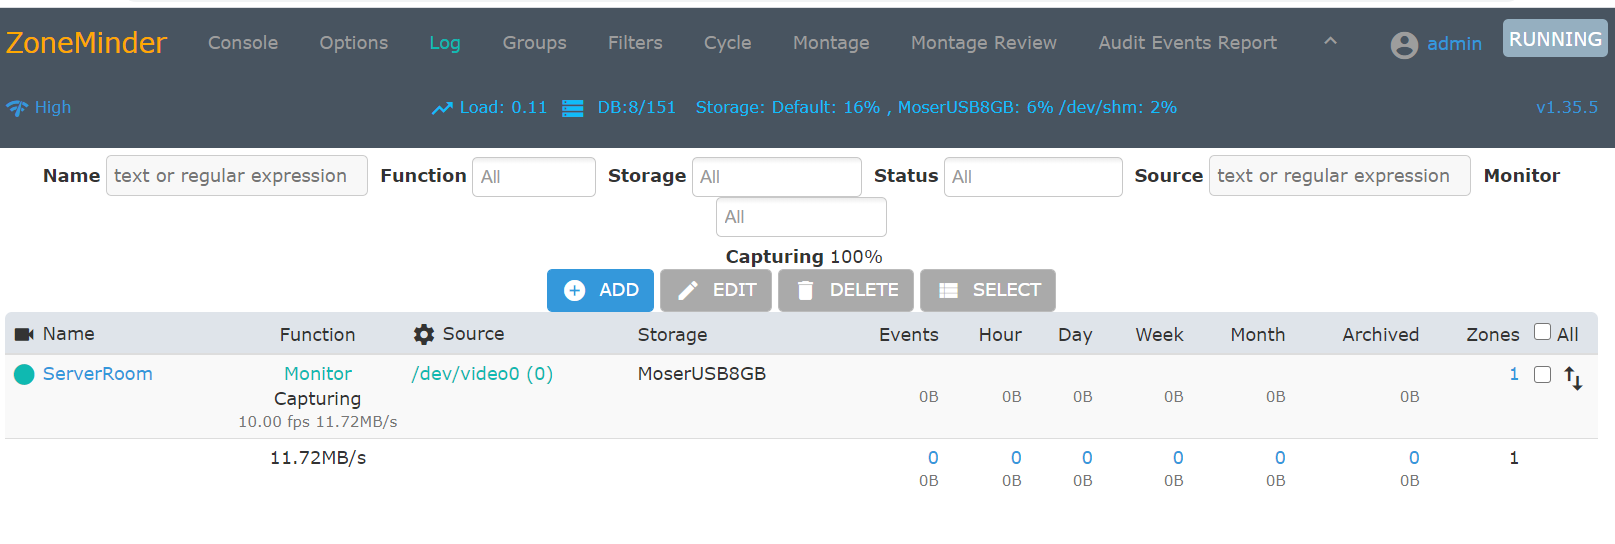Click total Events count 0 link
The image size is (1615, 544).
point(933,458)
